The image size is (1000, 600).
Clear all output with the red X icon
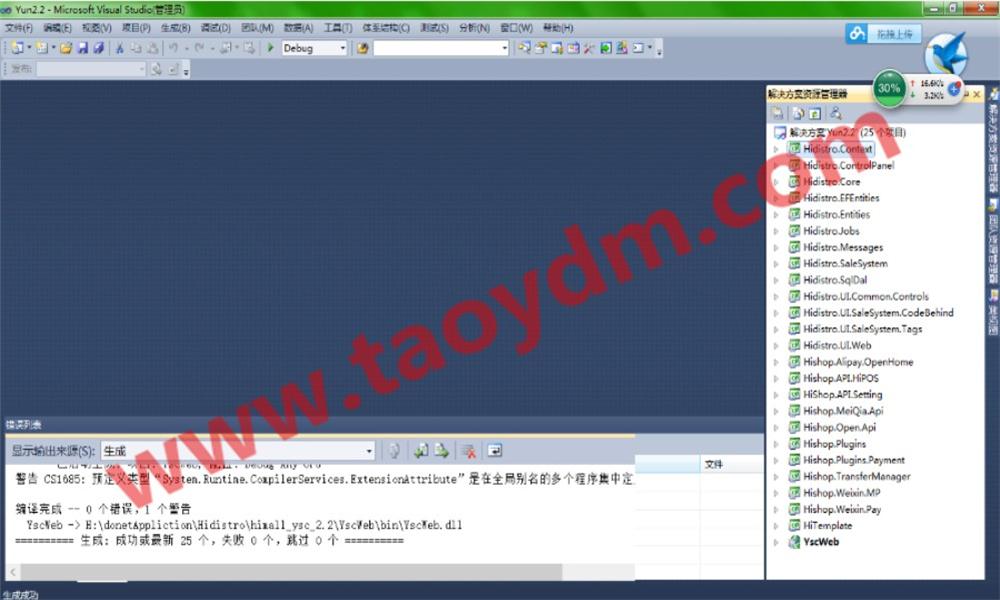click(469, 451)
